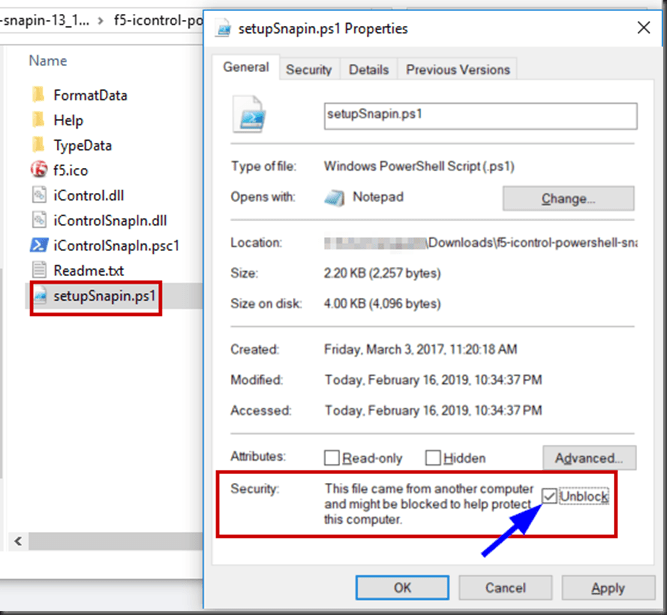
Task: Check the Hidden attribute checkbox
Action: tap(433, 458)
